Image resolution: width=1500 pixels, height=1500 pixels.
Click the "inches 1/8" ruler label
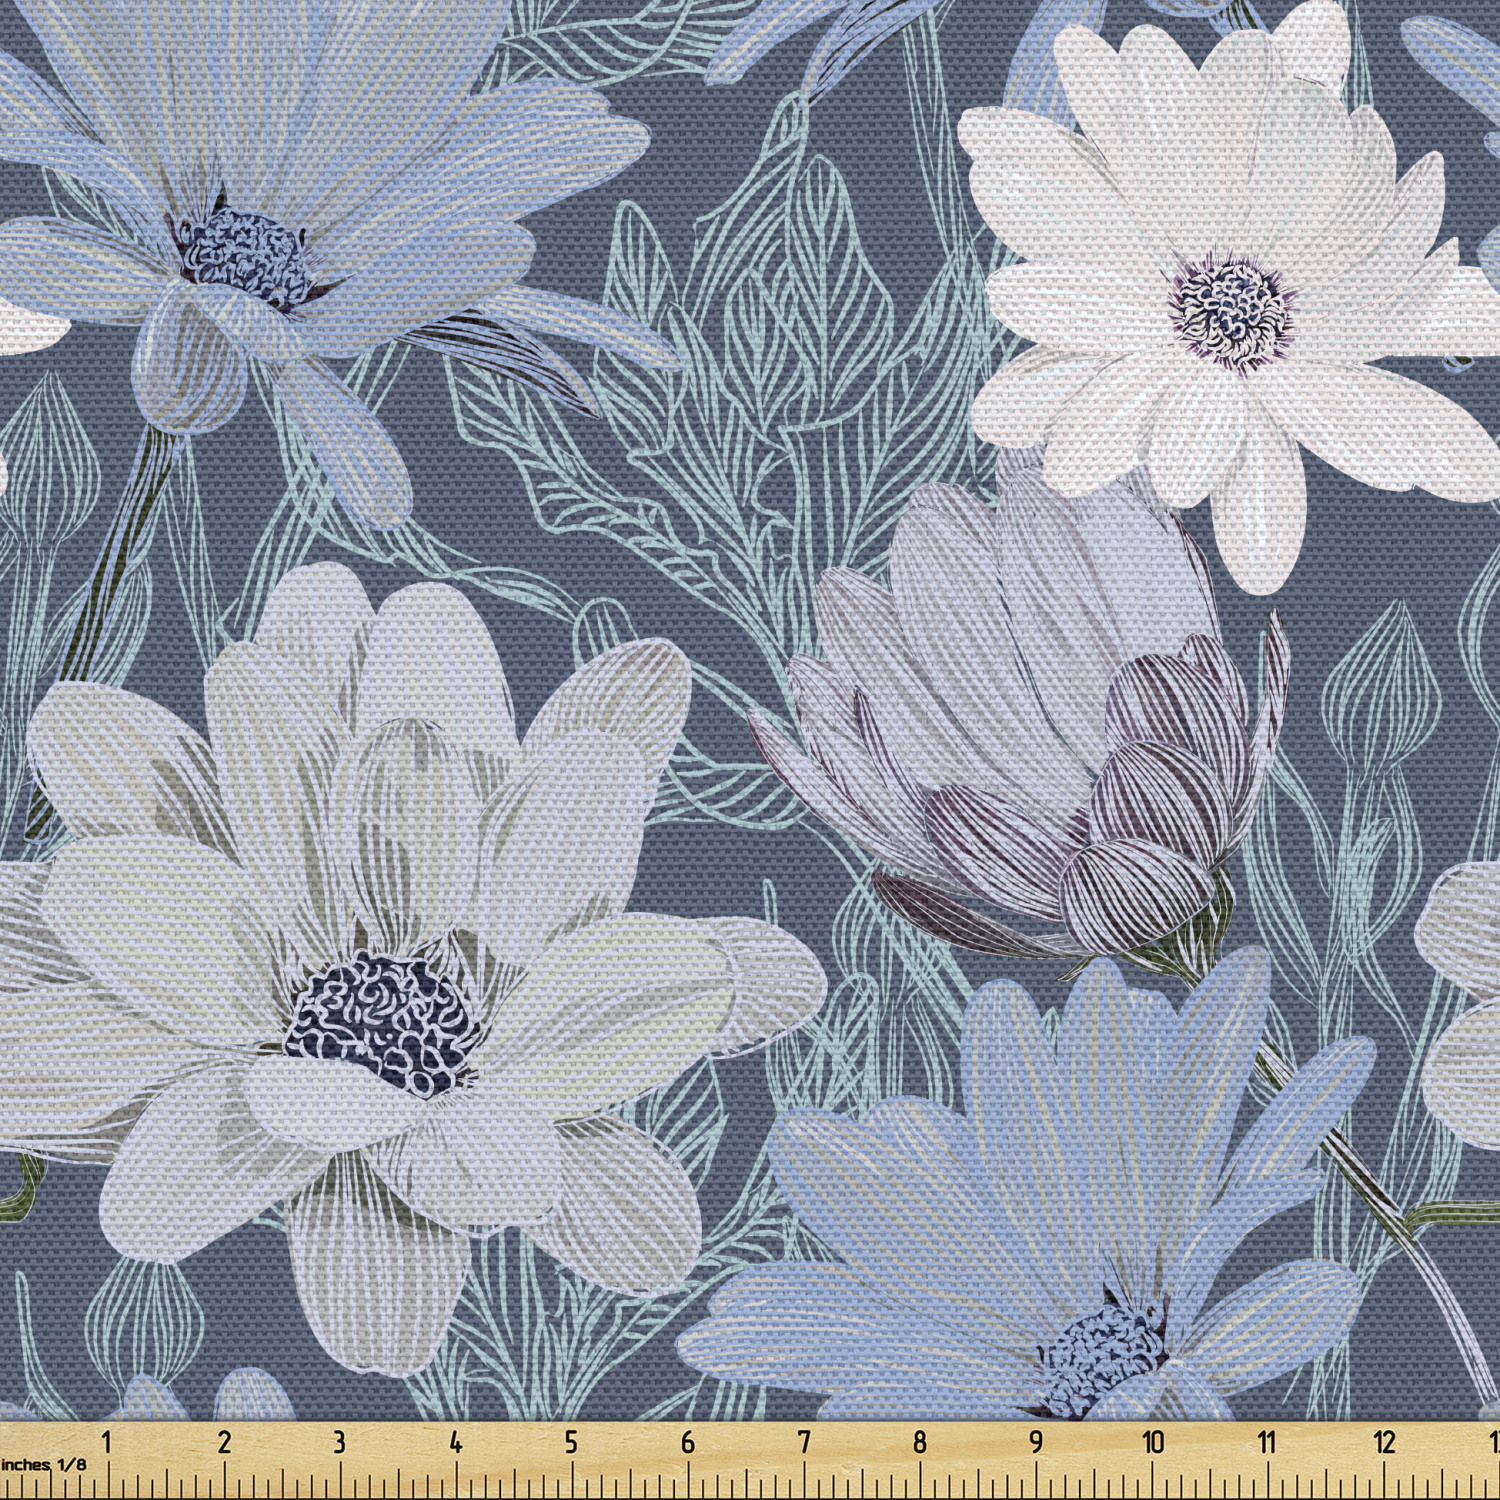pos(44,1464)
